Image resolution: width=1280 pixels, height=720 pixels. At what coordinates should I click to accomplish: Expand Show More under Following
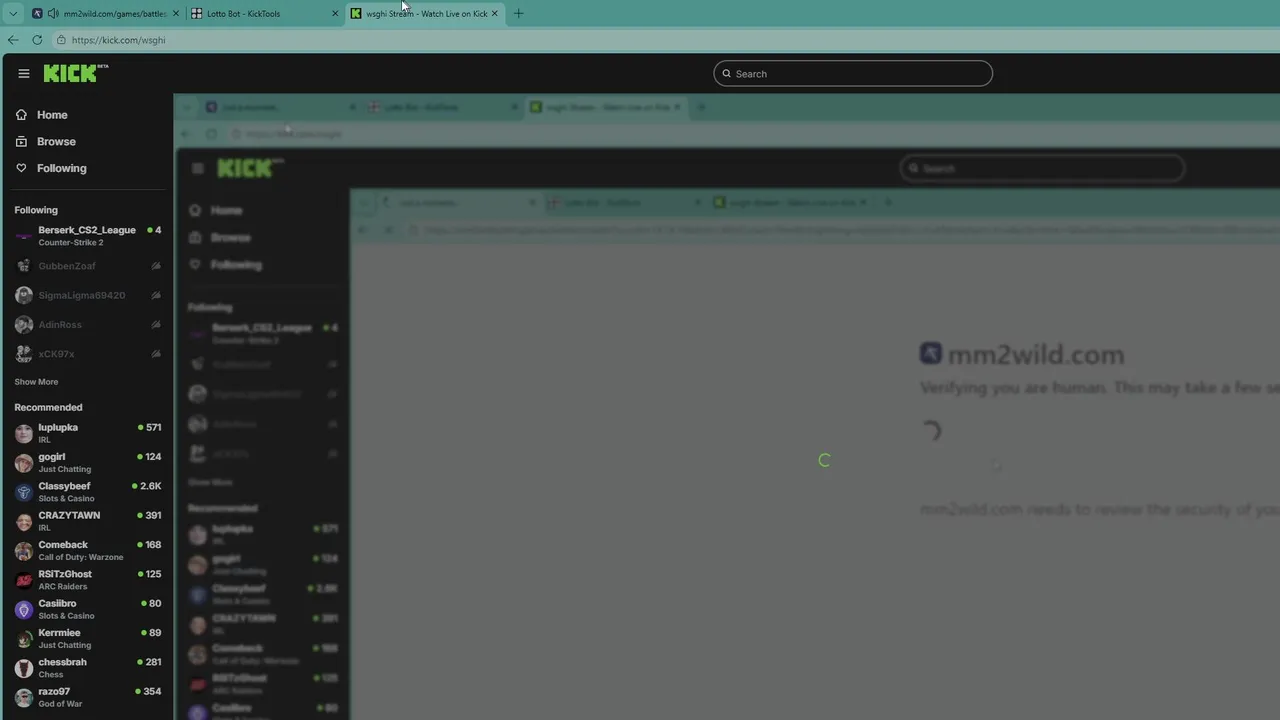[x=36, y=382]
